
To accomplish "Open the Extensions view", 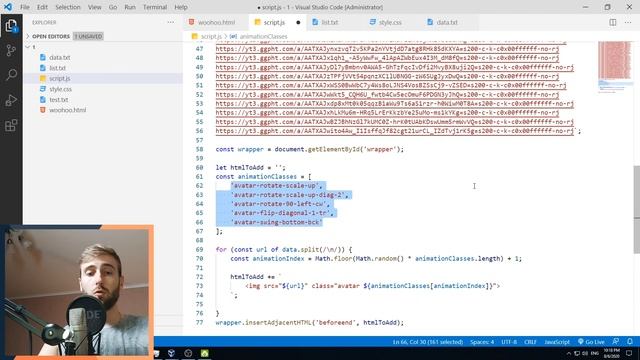I will coord(11,125).
